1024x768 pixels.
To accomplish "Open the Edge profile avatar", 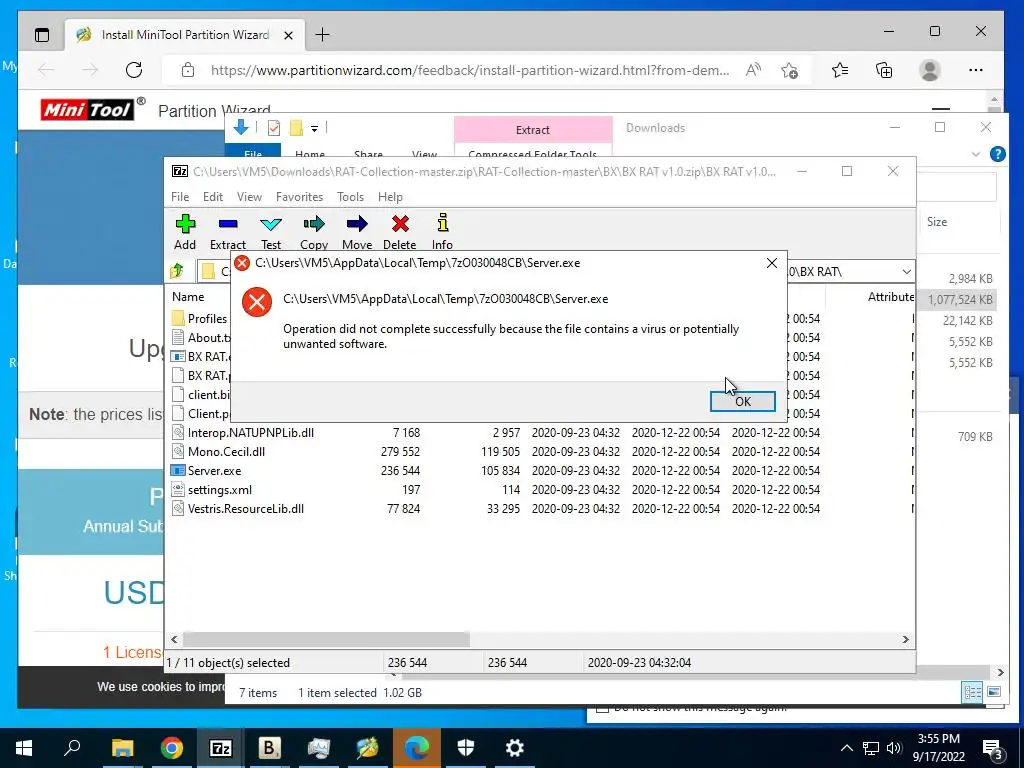I will (x=929, y=70).
